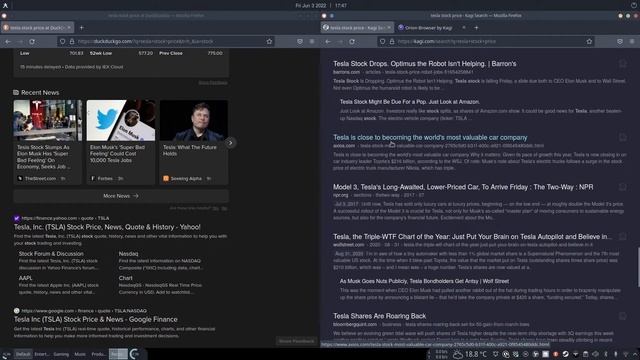640x360 pixels.
Task: Click shield icon beside Tesla Shares Roaring Back
Action: [622, 316]
